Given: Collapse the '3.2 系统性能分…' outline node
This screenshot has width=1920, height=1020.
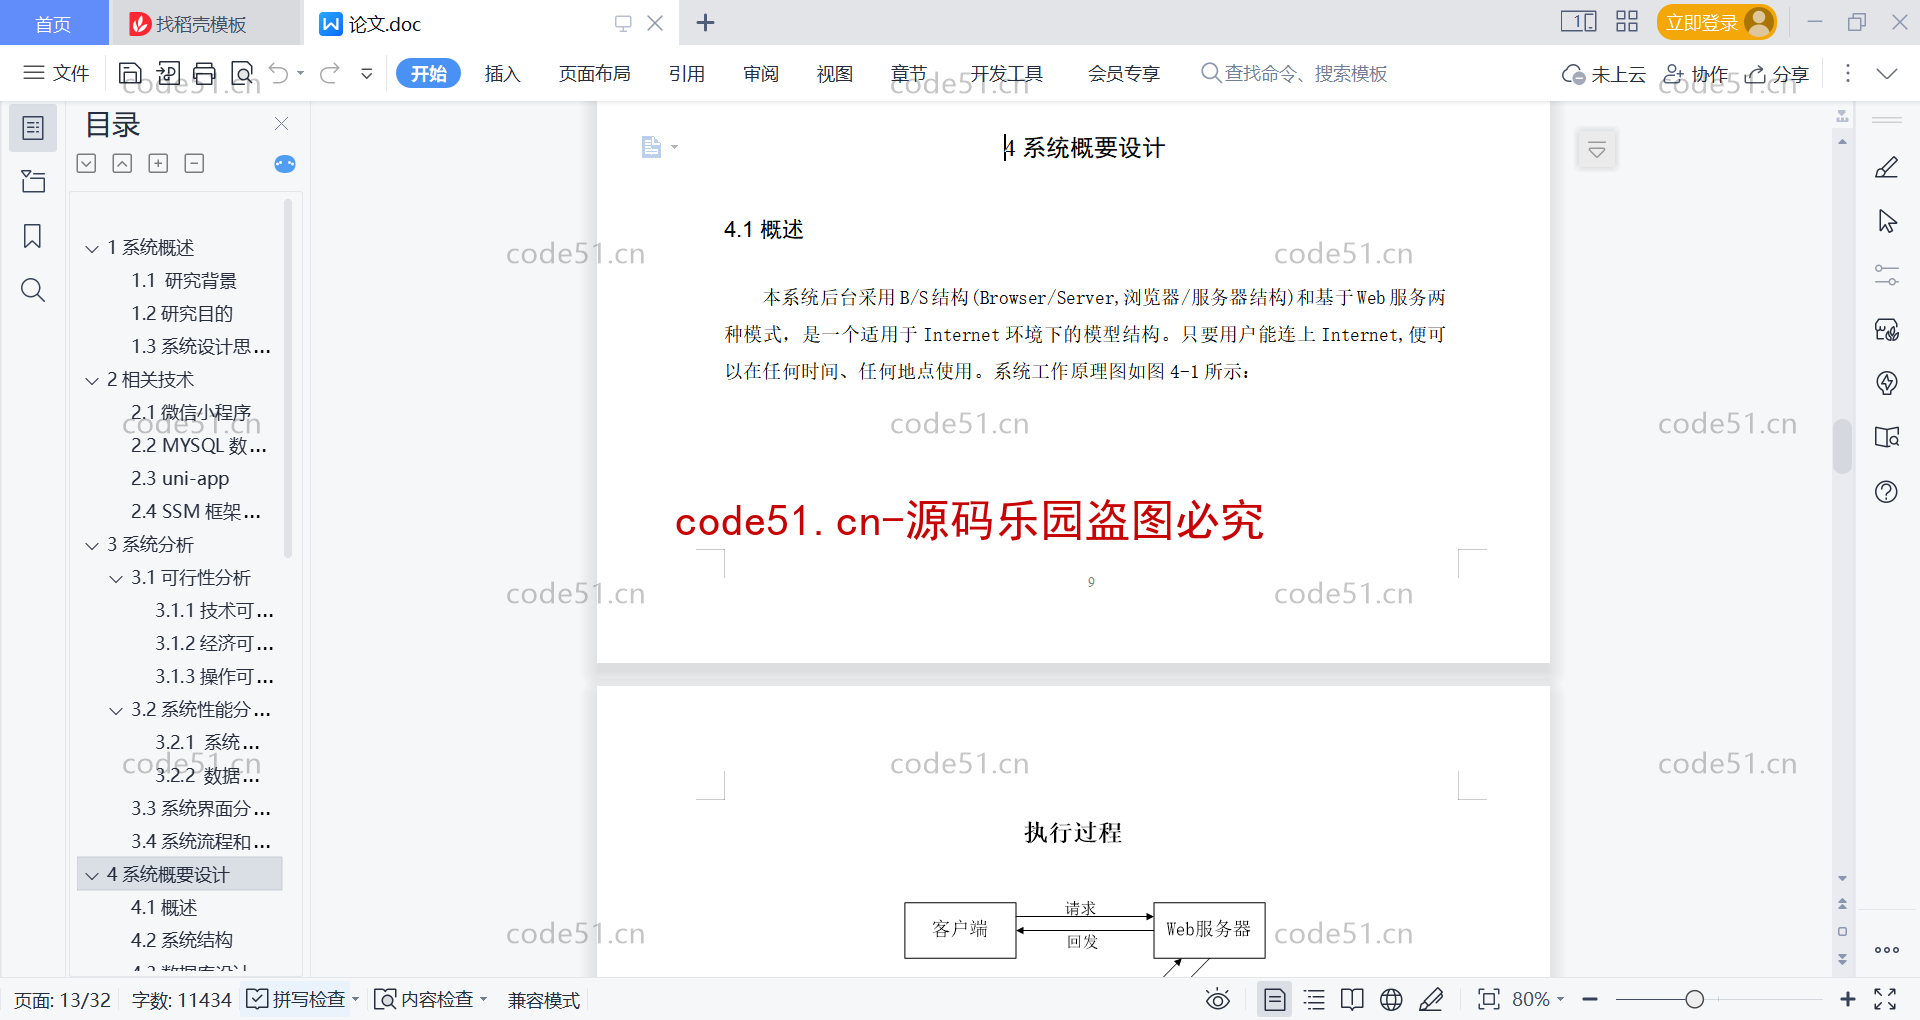Looking at the screenshot, I should pyautogui.click(x=116, y=711).
